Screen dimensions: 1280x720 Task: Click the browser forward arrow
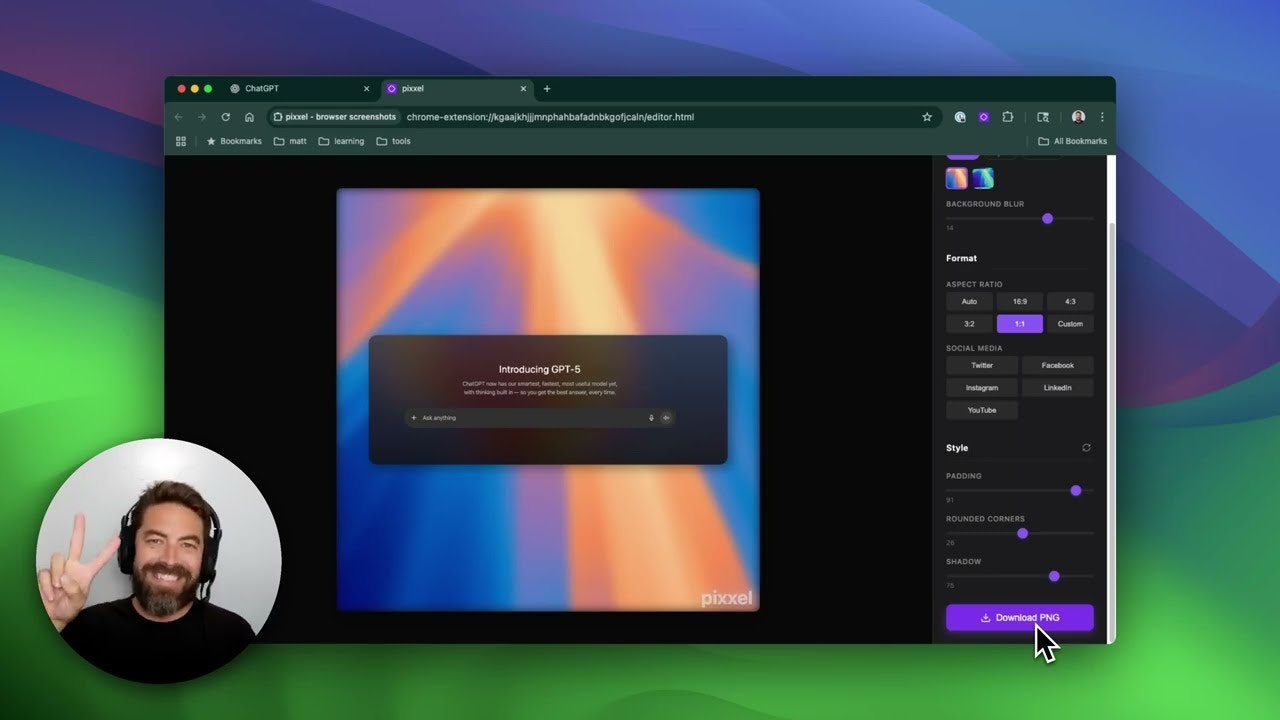[x=202, y=117]
